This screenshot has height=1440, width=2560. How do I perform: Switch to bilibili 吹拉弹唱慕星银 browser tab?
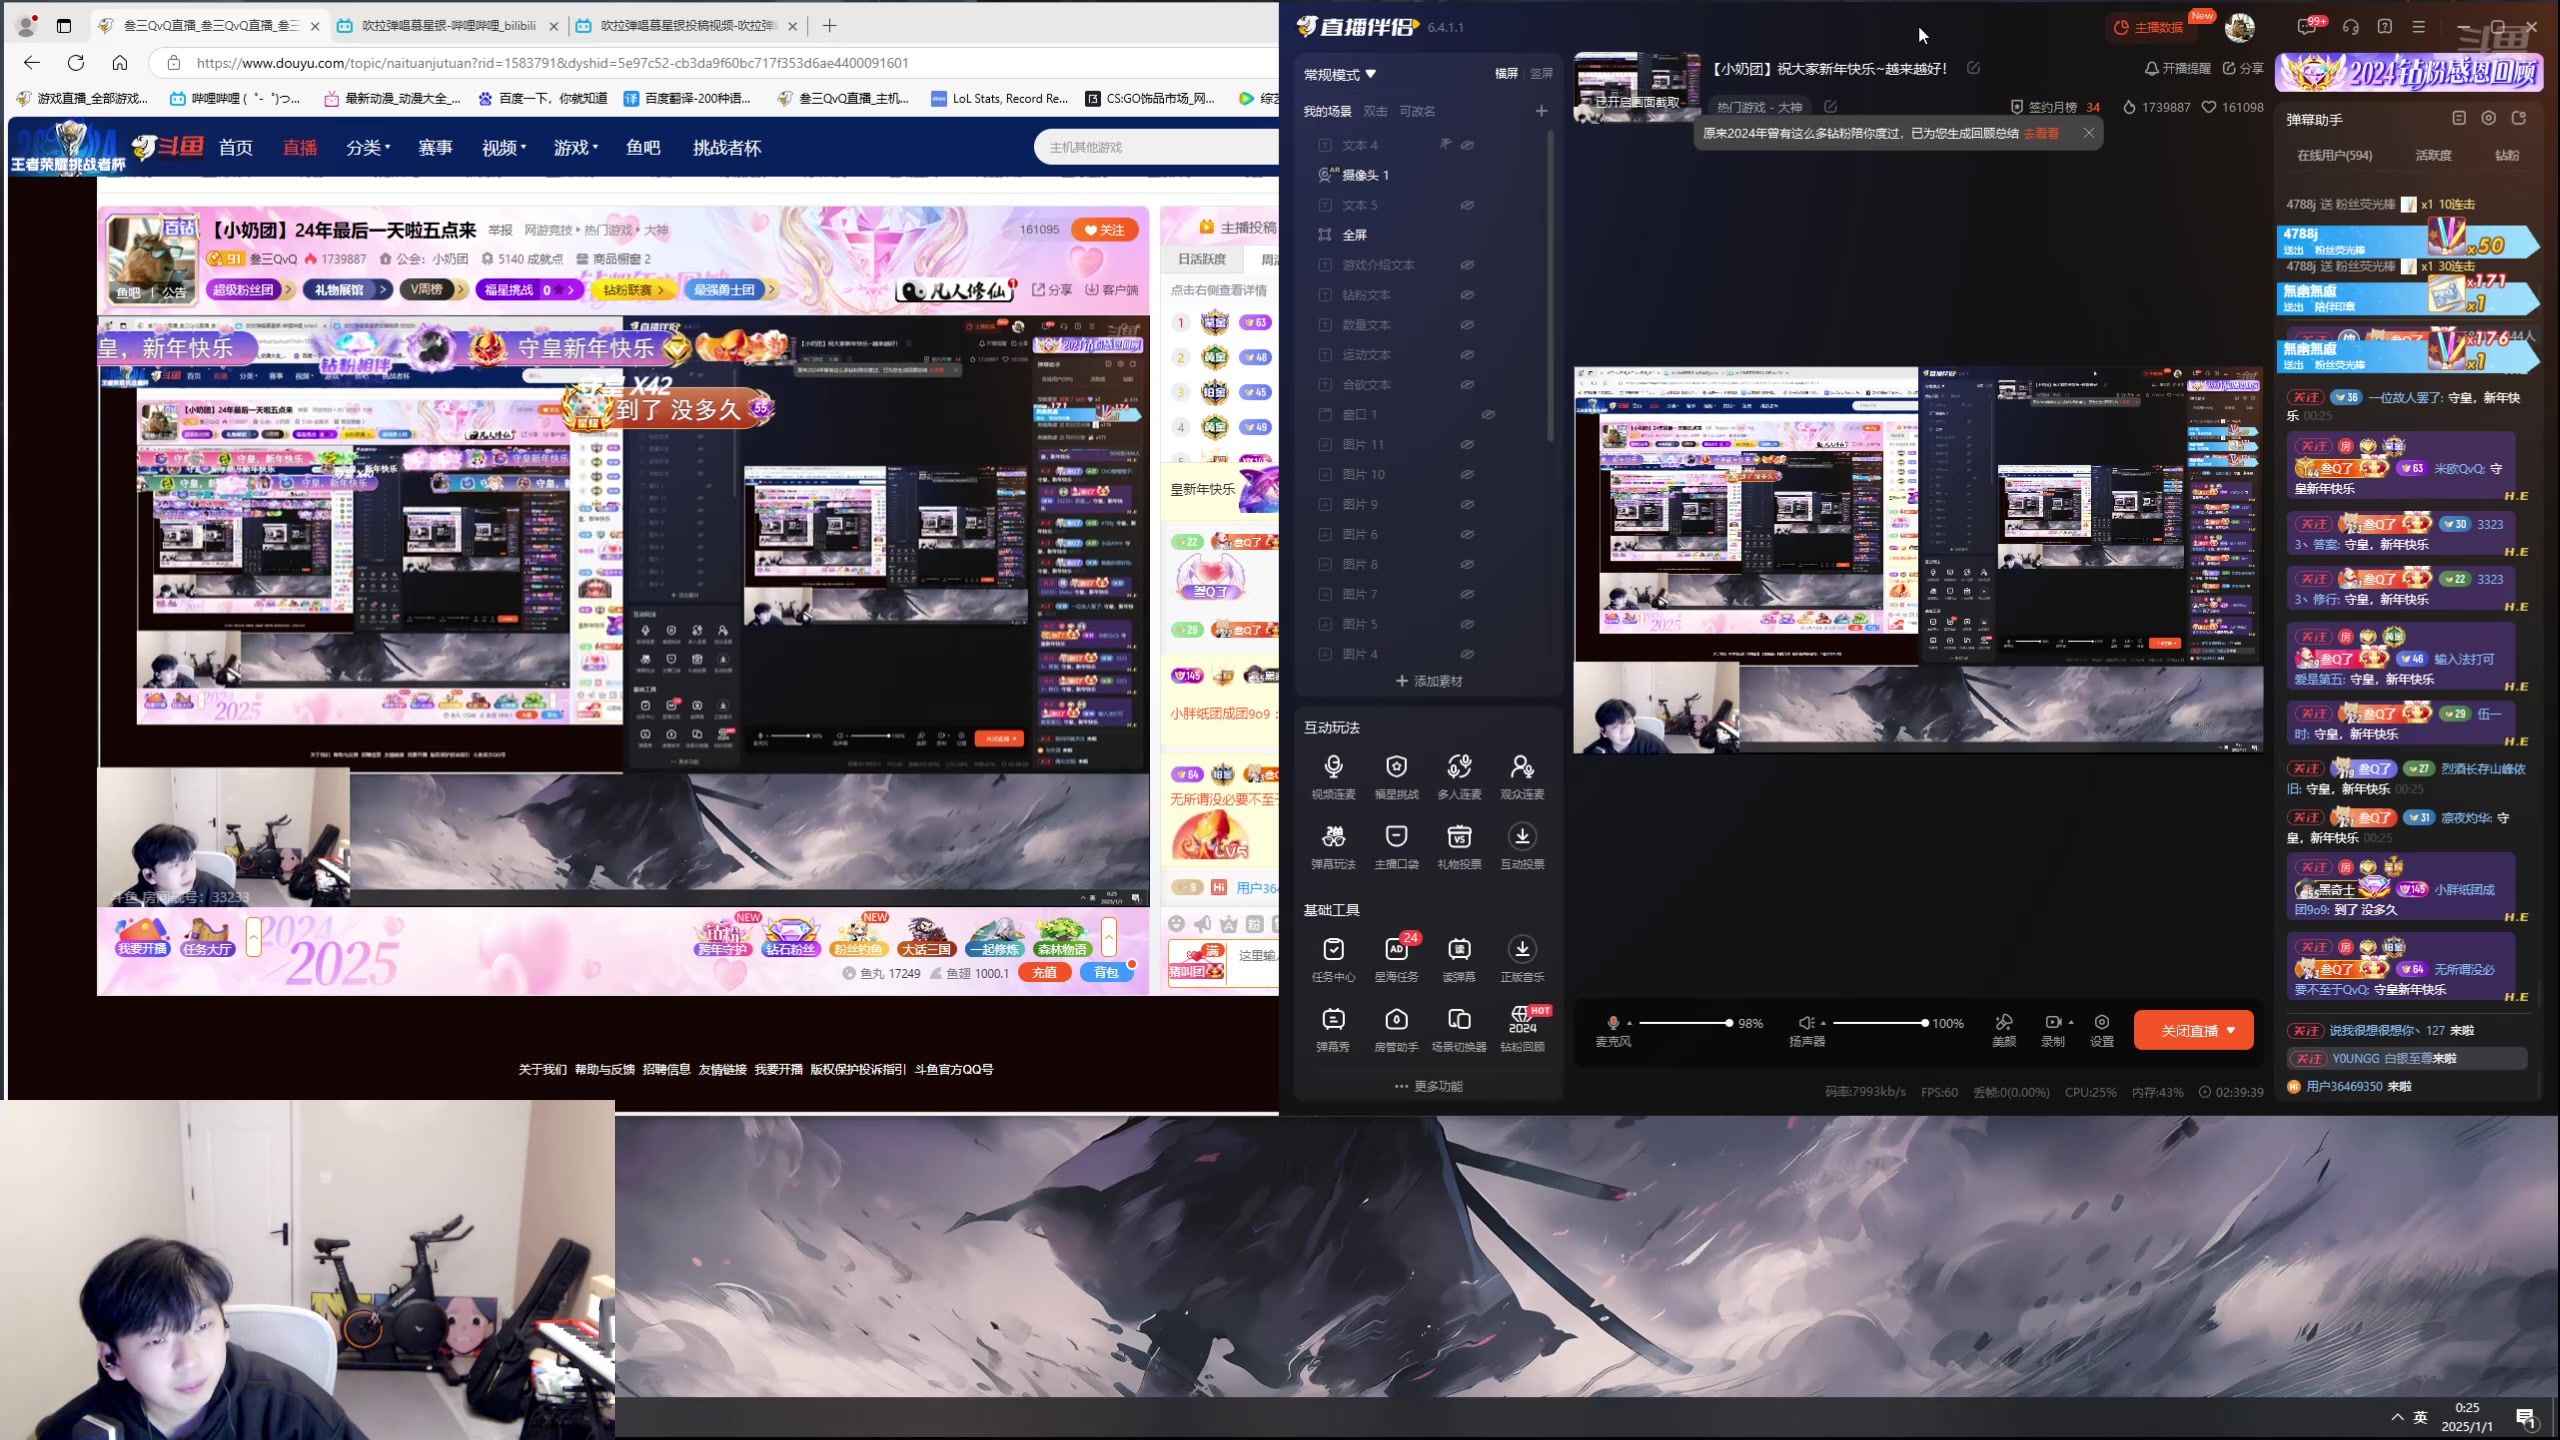(447, 26)
